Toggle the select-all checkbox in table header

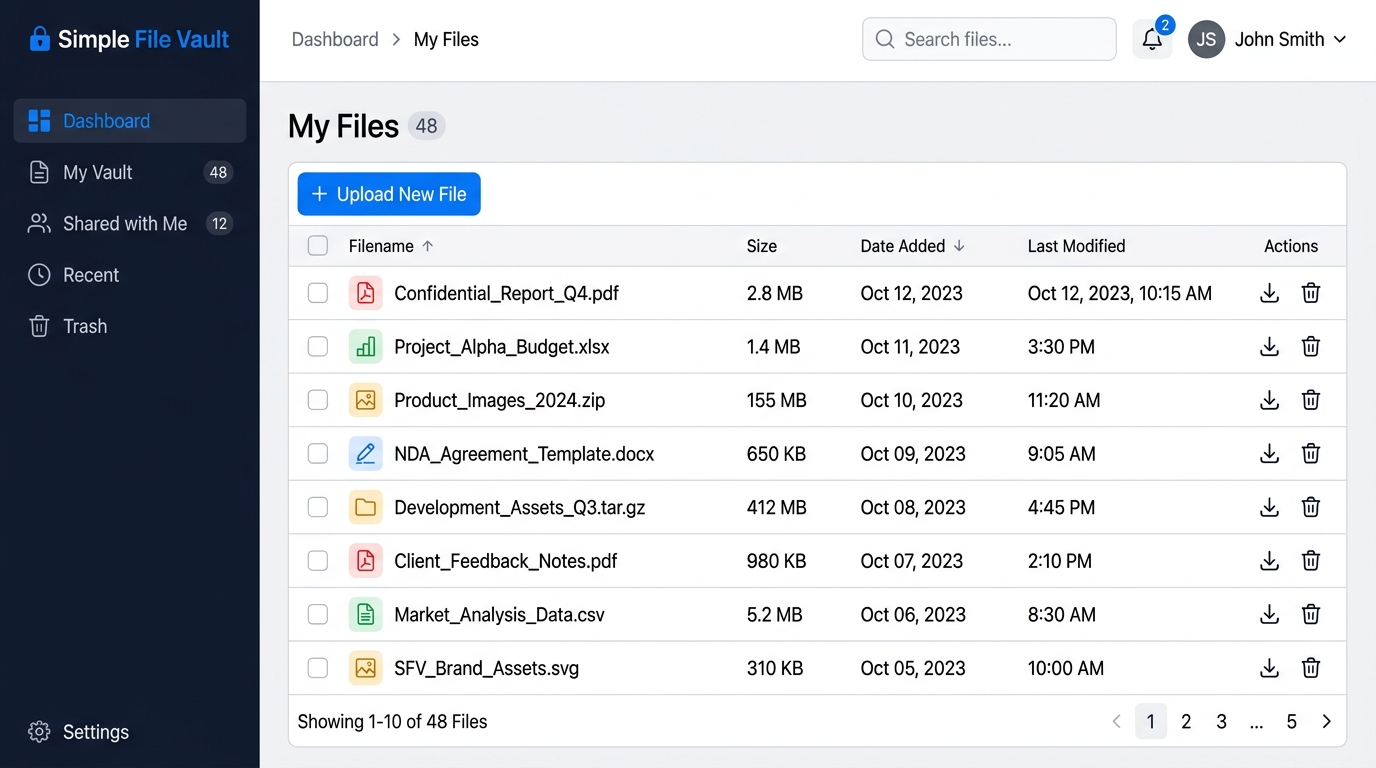coord(318,246)
